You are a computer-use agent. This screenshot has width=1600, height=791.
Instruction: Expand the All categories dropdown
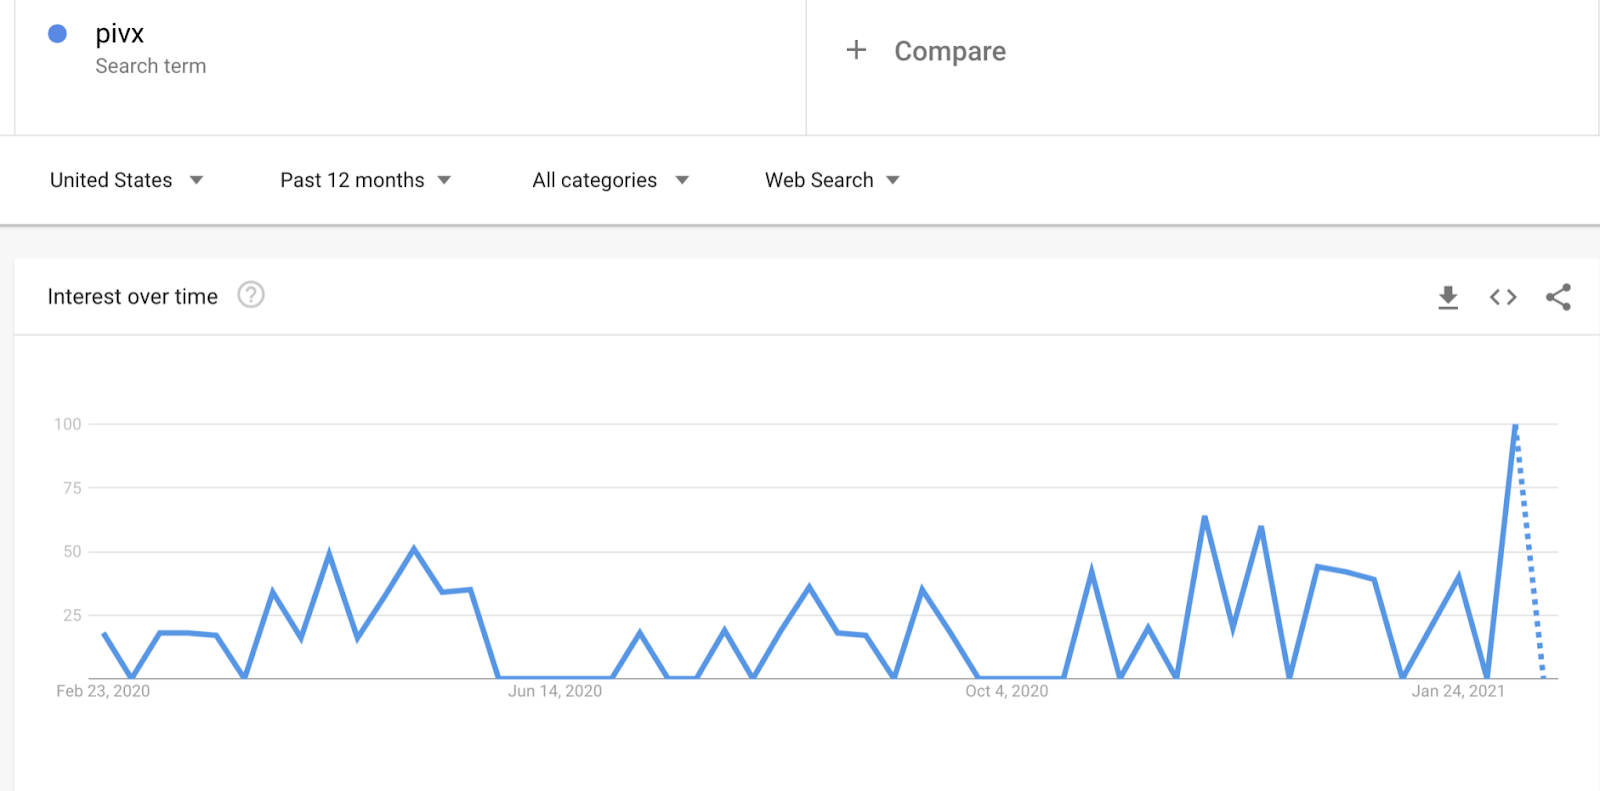tap(611, 180)
